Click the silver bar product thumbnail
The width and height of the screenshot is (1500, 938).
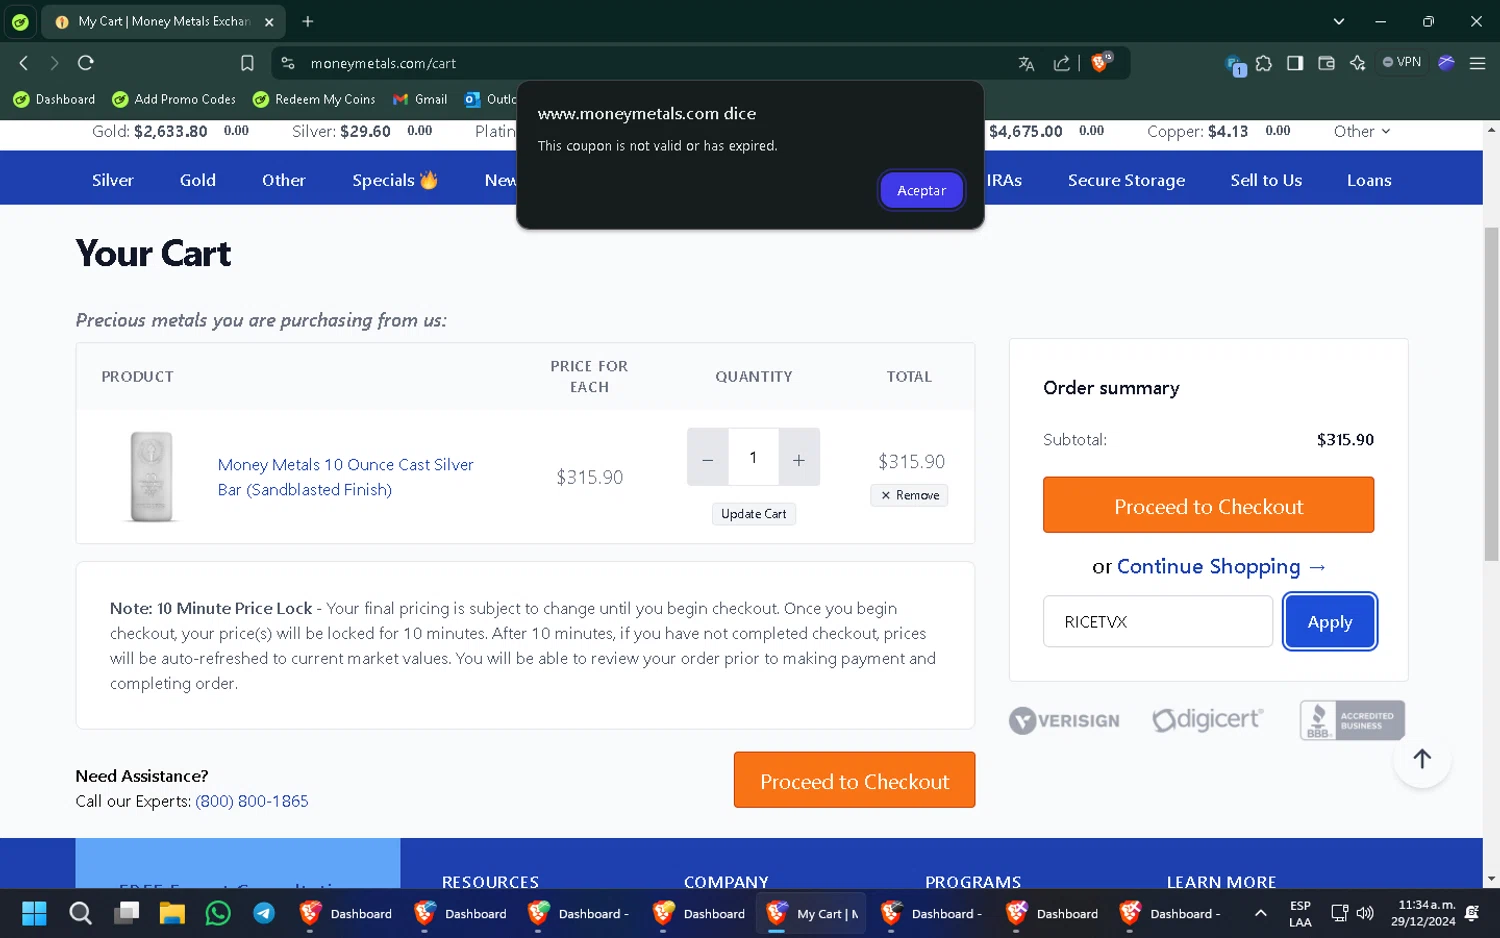(152, 477)
